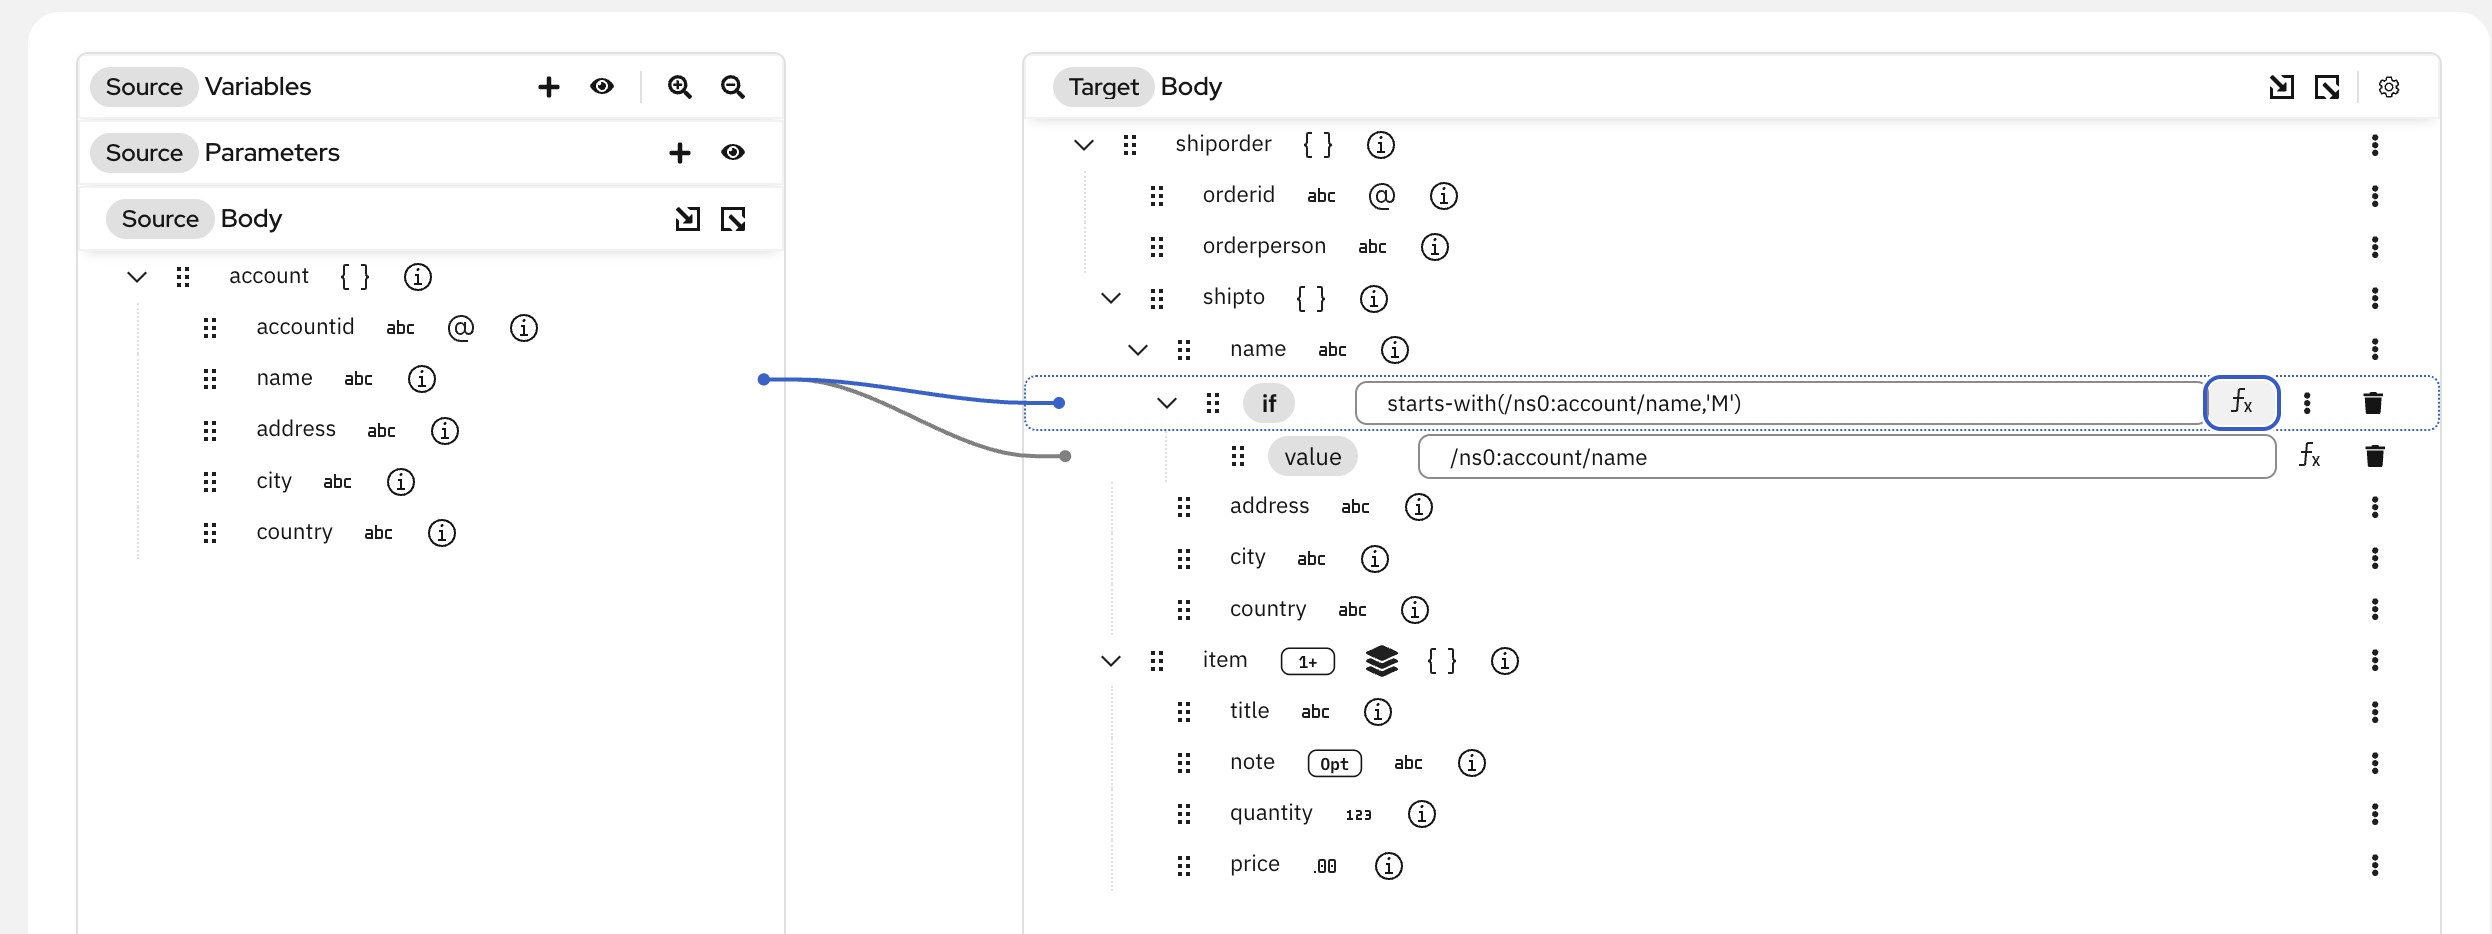The image size is (2492, 934).
Task: Grab the drag handle for source address
Action: click(210, 431)
